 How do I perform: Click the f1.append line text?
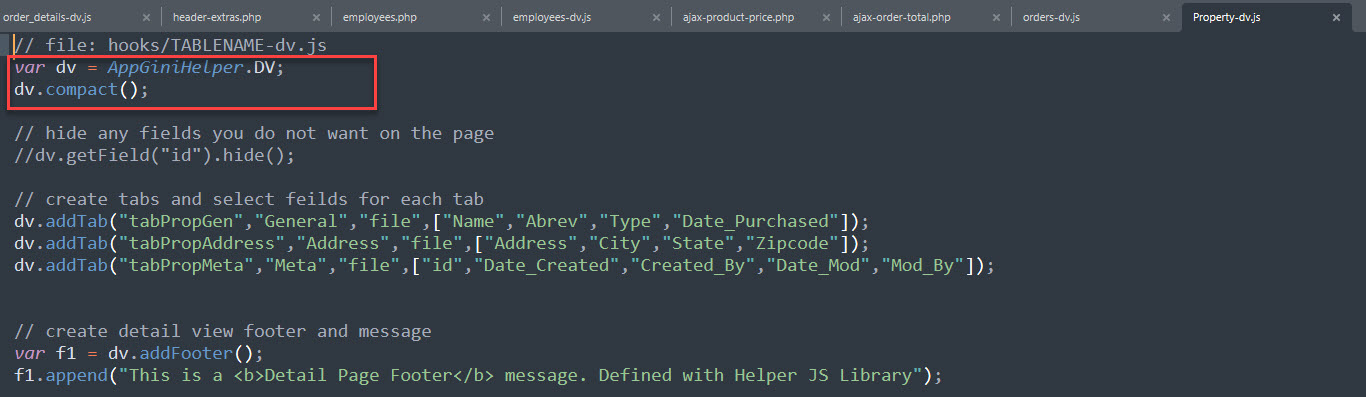pyautogui.click(x=479, y=375)
